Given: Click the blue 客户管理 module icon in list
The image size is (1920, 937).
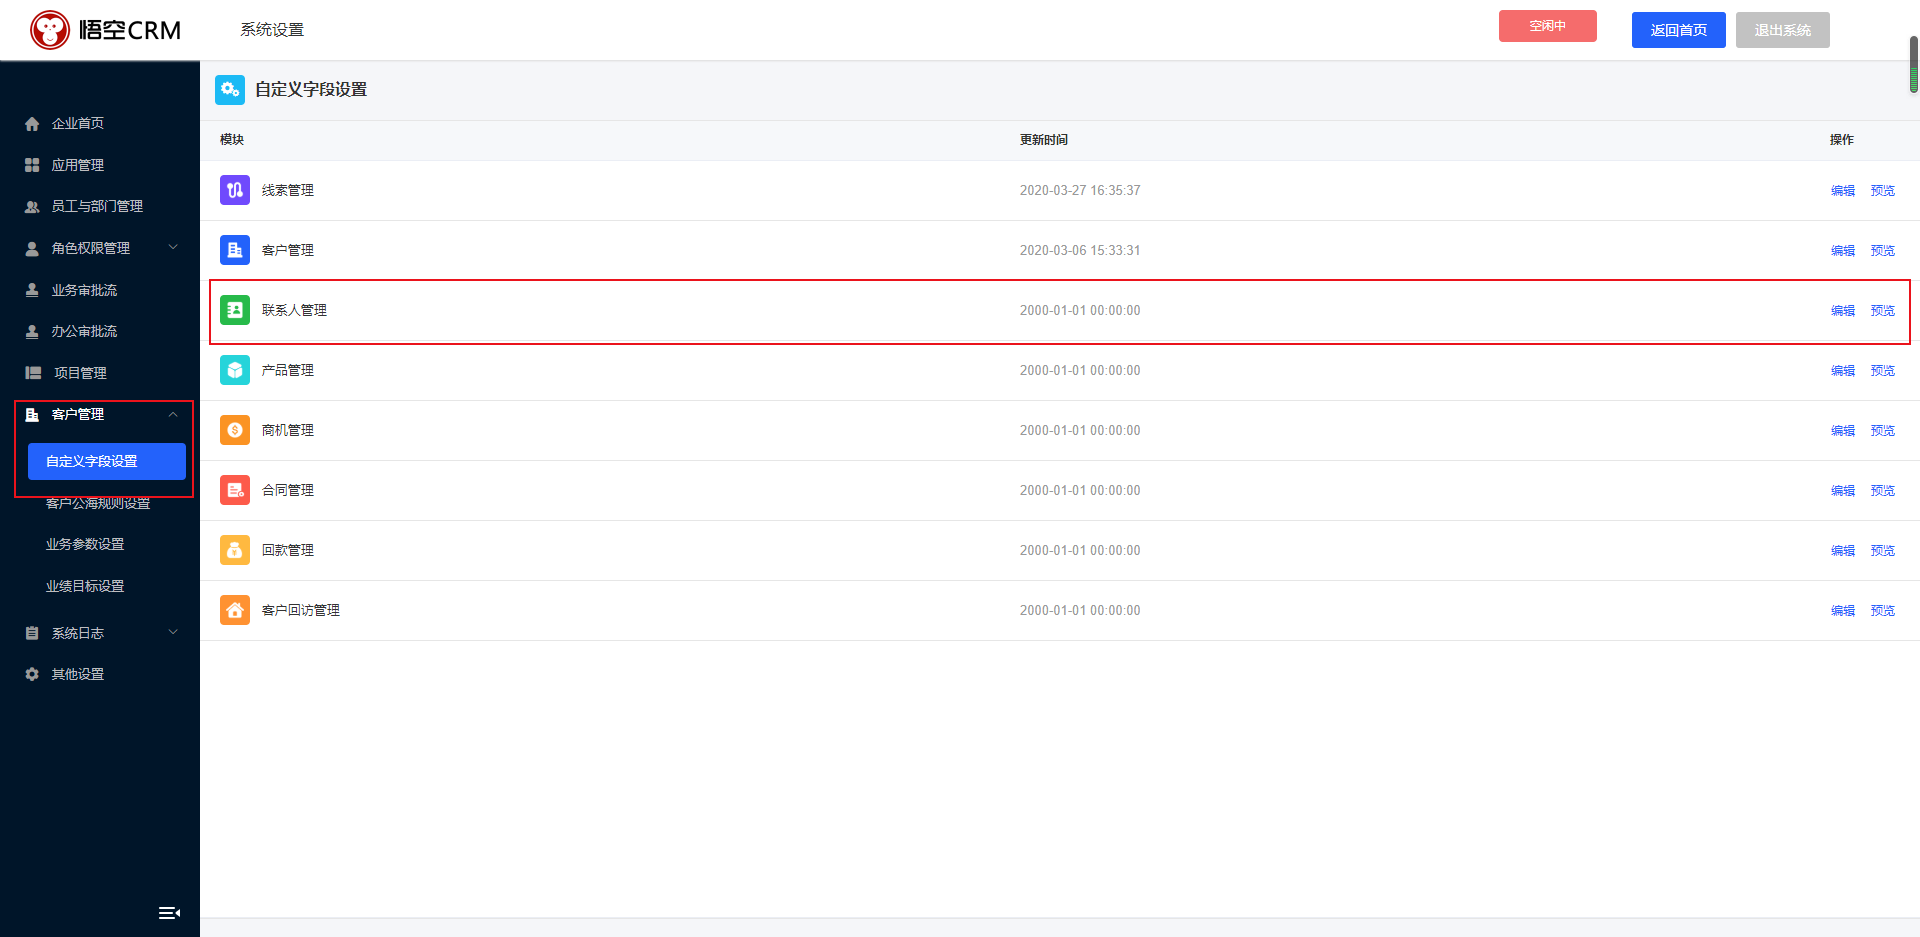Looking at the screenshot, I should (235, 250).
